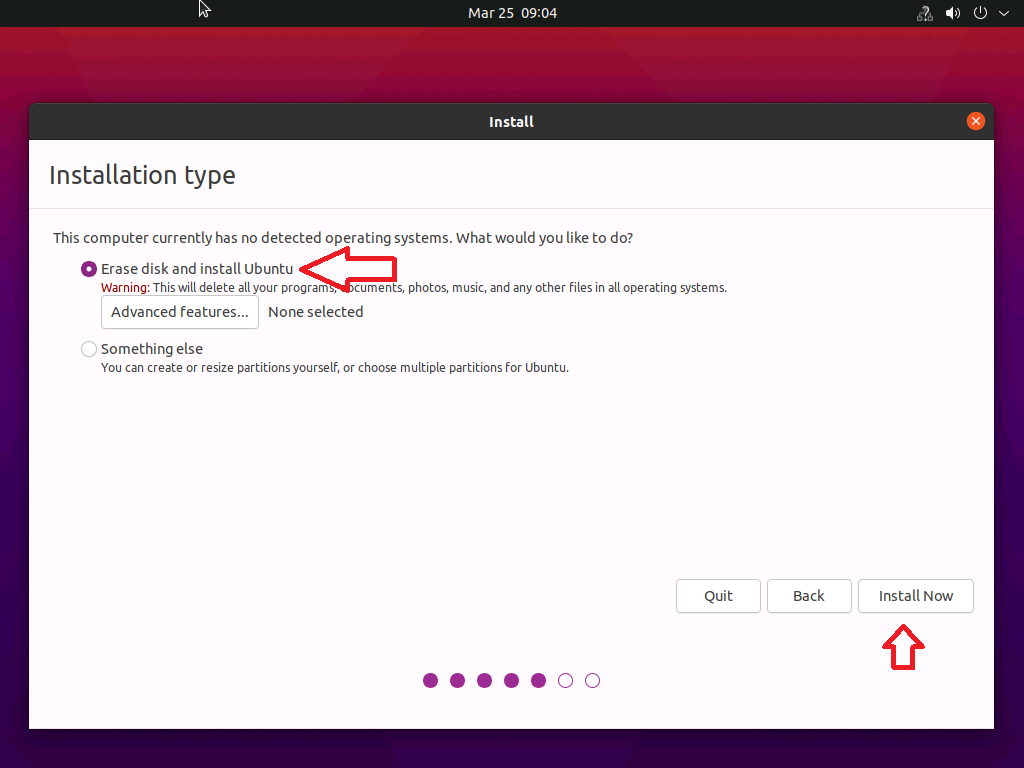1024x768 pixels.
Task: Select the Erase disk radio button
Action: point(89,269)
